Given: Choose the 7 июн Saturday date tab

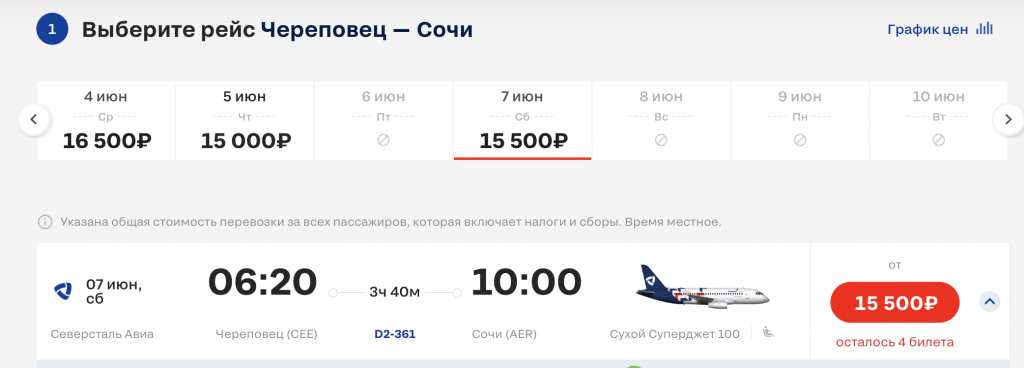Looking at the screenshot, I should click(522, 121).
